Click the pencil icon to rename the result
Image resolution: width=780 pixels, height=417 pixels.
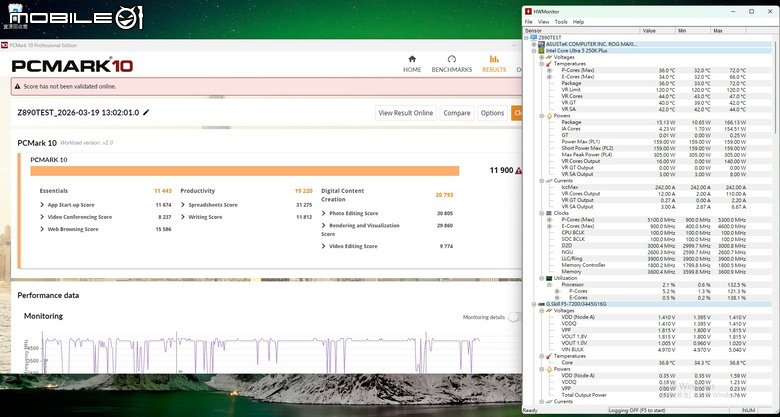[x=146, y=112]
